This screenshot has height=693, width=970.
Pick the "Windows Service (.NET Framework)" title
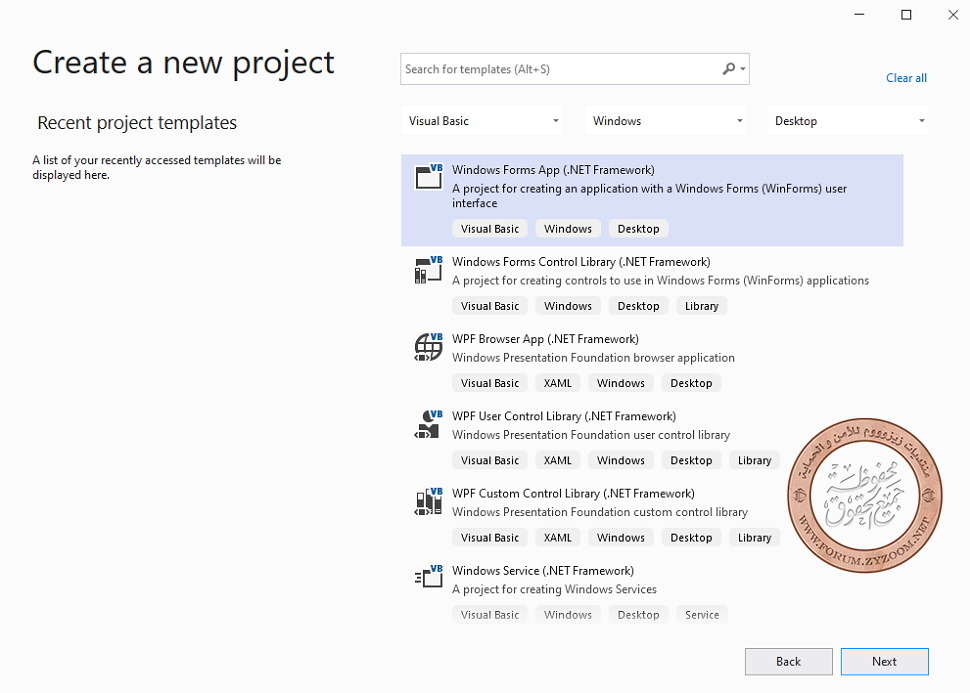click(543, 570)
